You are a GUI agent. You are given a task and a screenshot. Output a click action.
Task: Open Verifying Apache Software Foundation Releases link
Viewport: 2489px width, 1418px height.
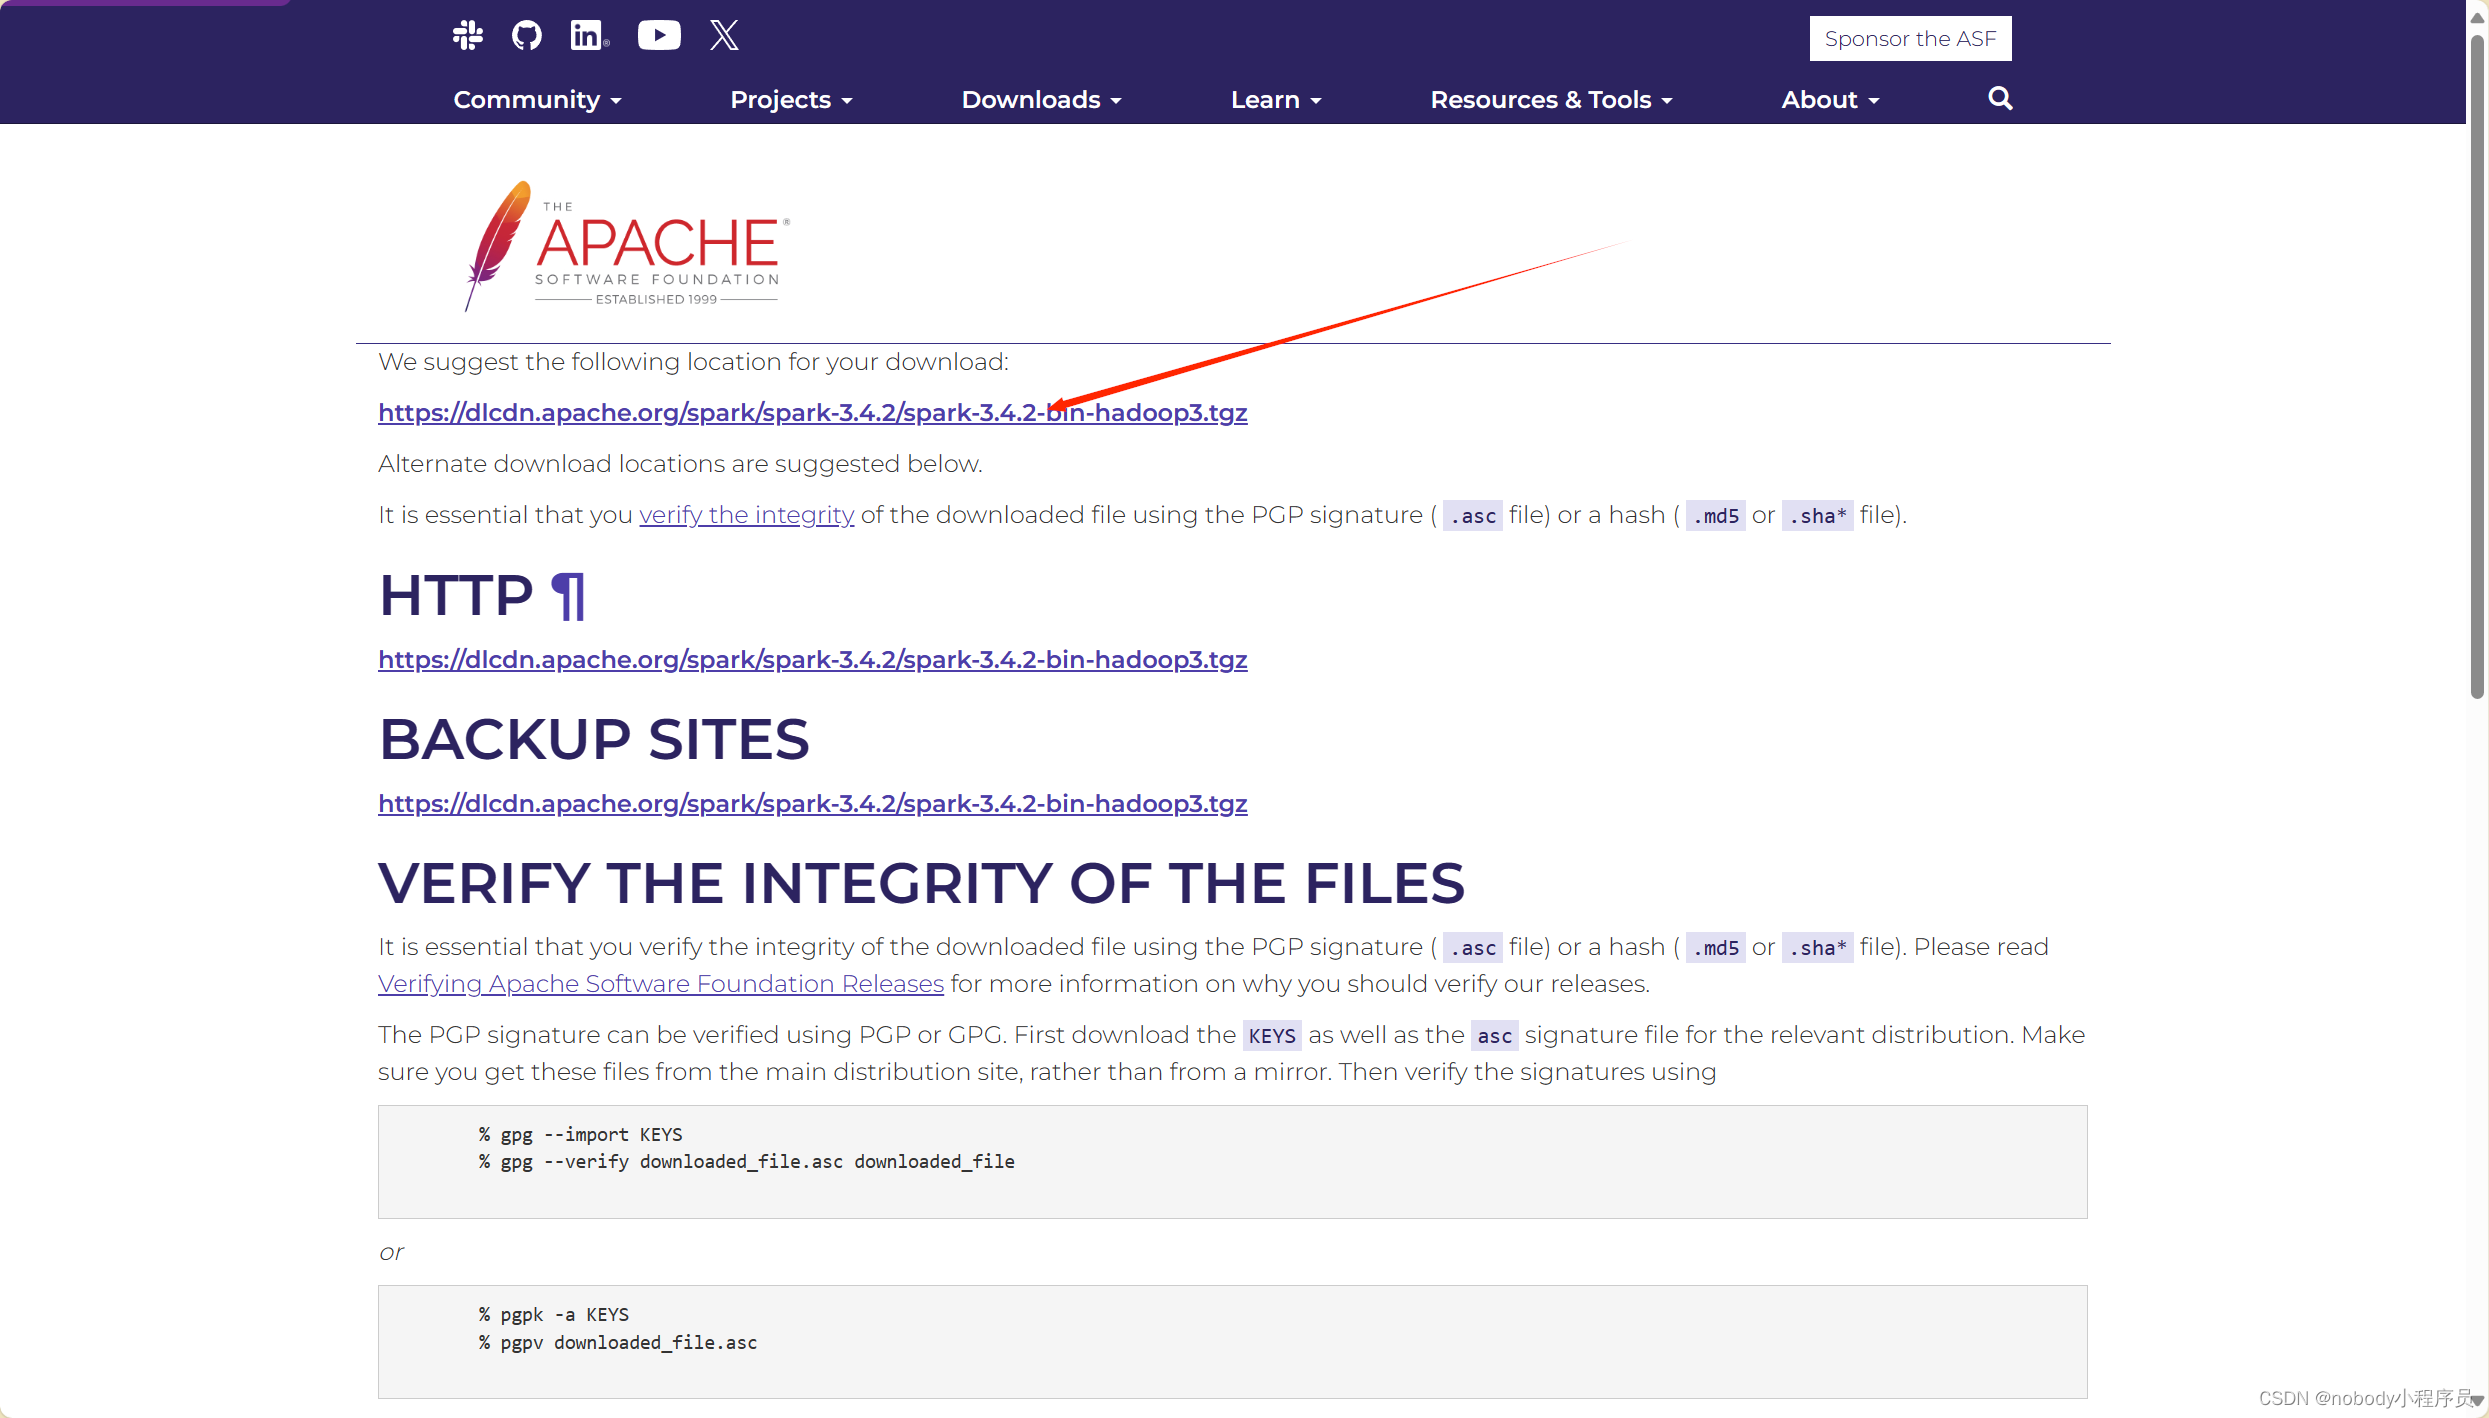tap(660, 984)
